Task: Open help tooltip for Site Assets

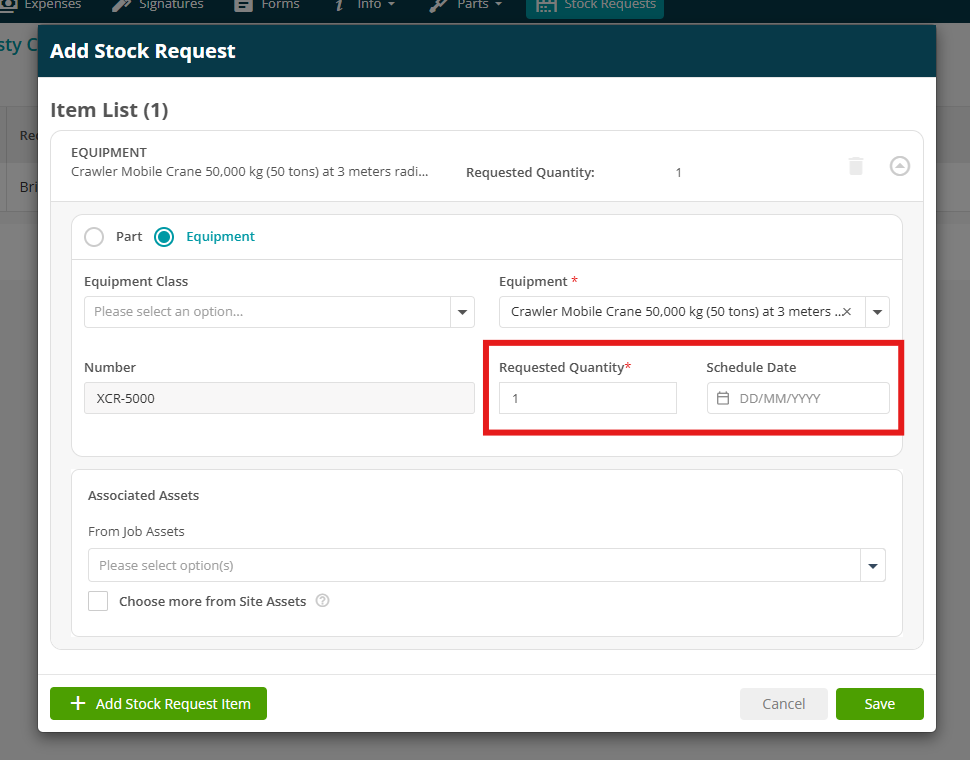Action: coord(322,600)
